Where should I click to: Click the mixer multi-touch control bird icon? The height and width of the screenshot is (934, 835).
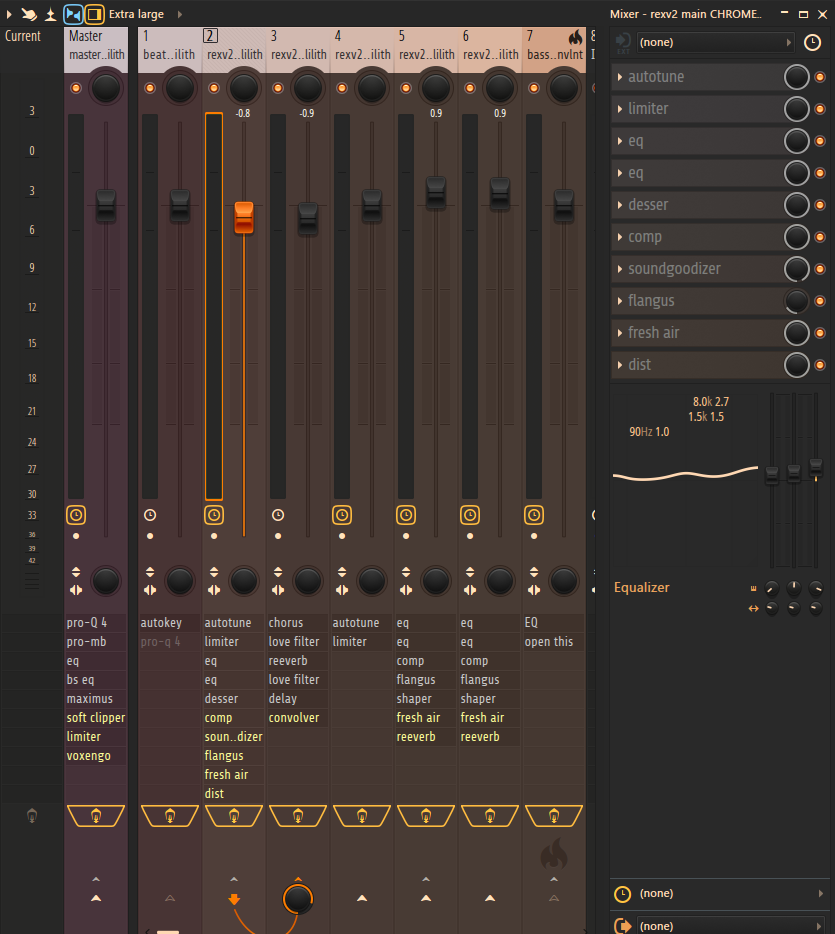[29, 14]
